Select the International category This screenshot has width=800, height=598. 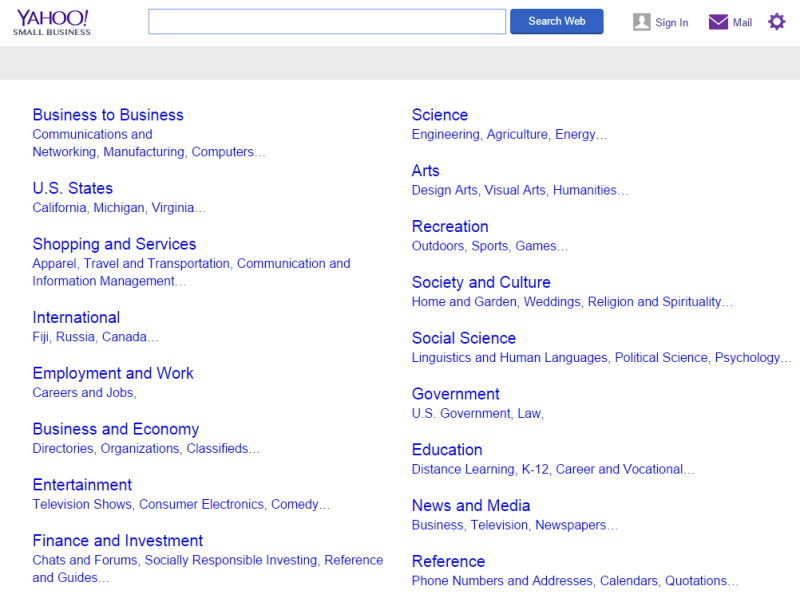(76, 317)
